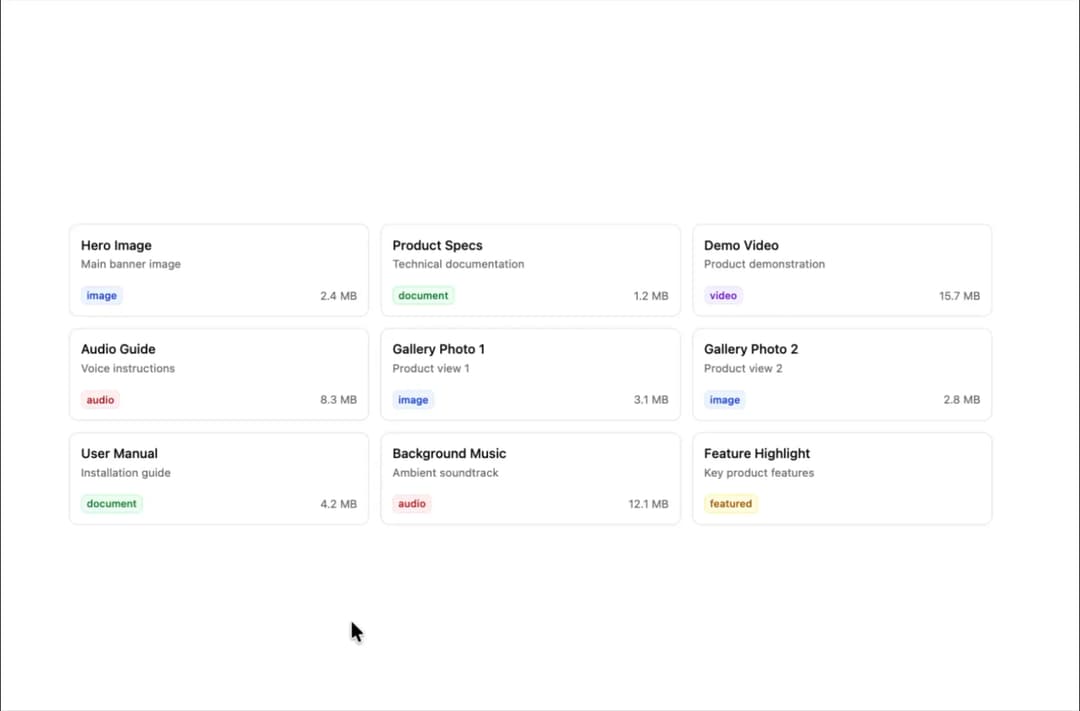Select the image tag on Gallery Photo 2
Image resolution: width=1080 pixels, height=711 pixels.
[x=725, y=400]
